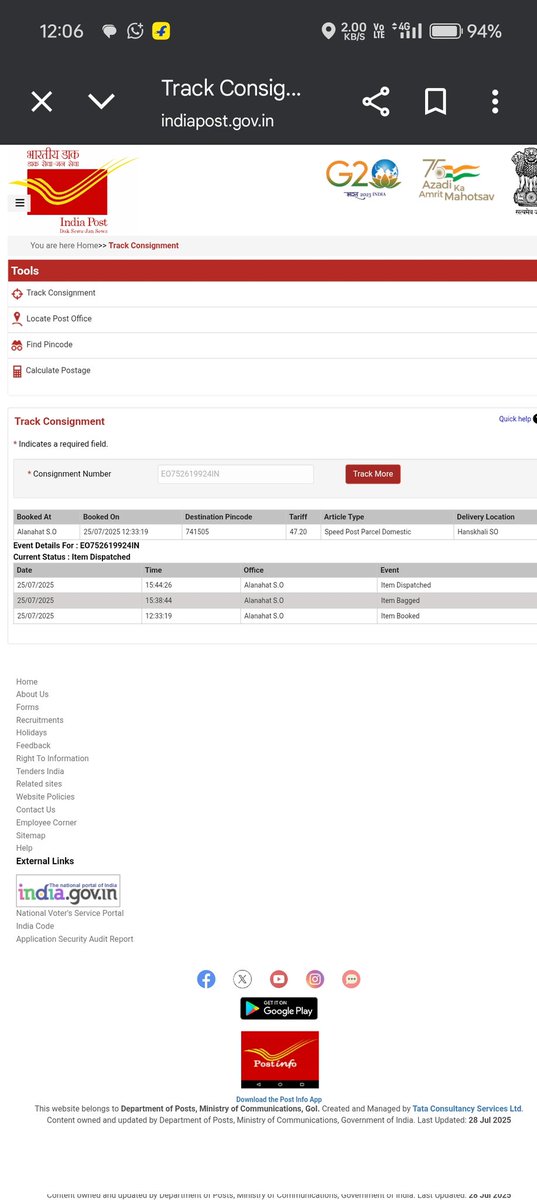Select Speed Post Parcel Domestic cell

click(387, 532)
